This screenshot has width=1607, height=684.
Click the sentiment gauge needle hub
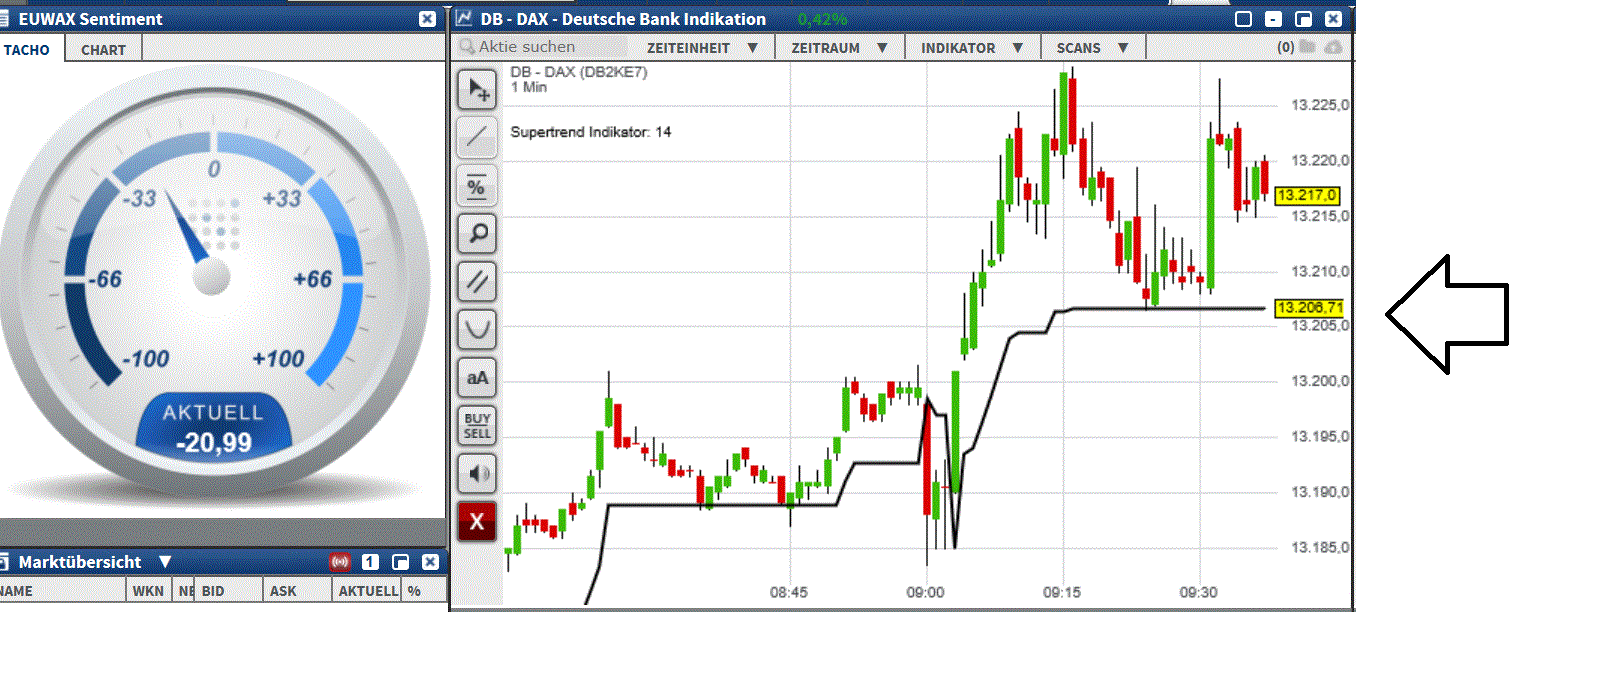coord(211,277)
